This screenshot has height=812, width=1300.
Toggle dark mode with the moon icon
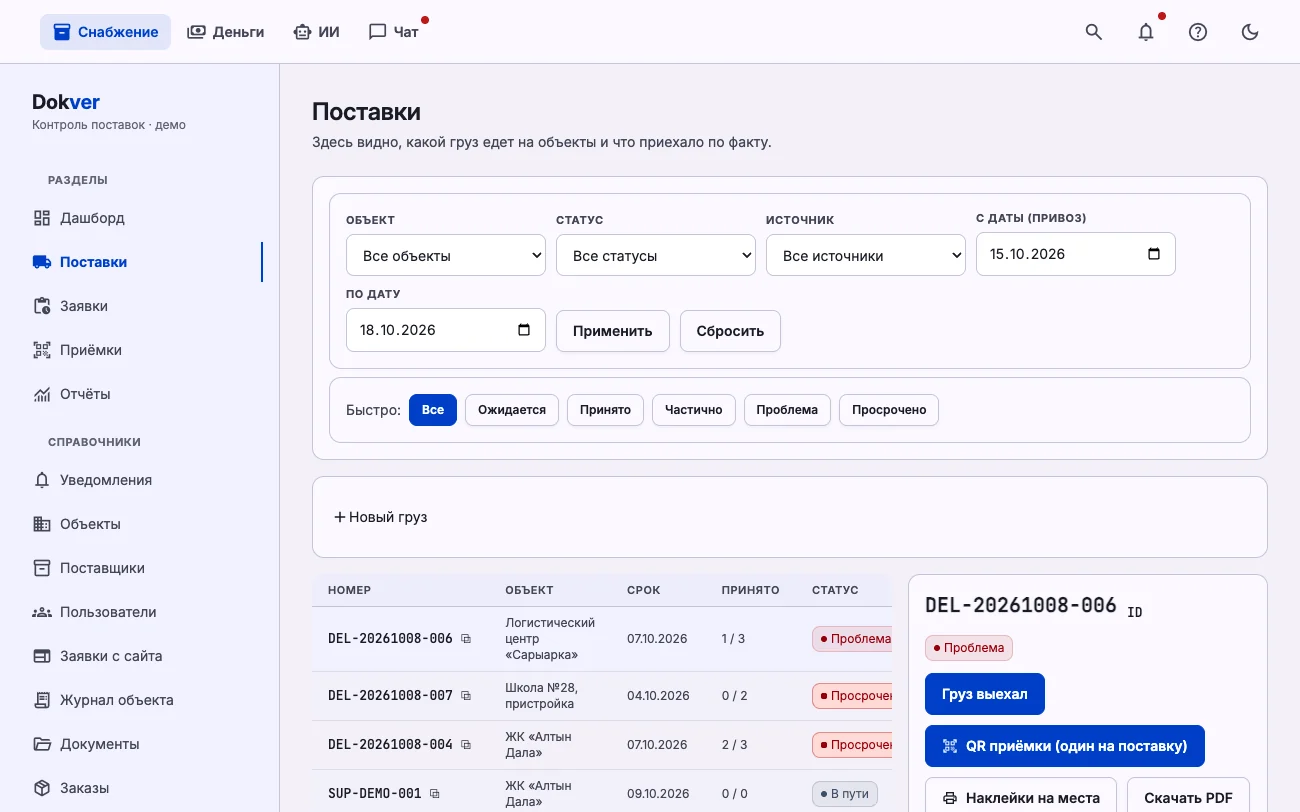point(1250,32)
